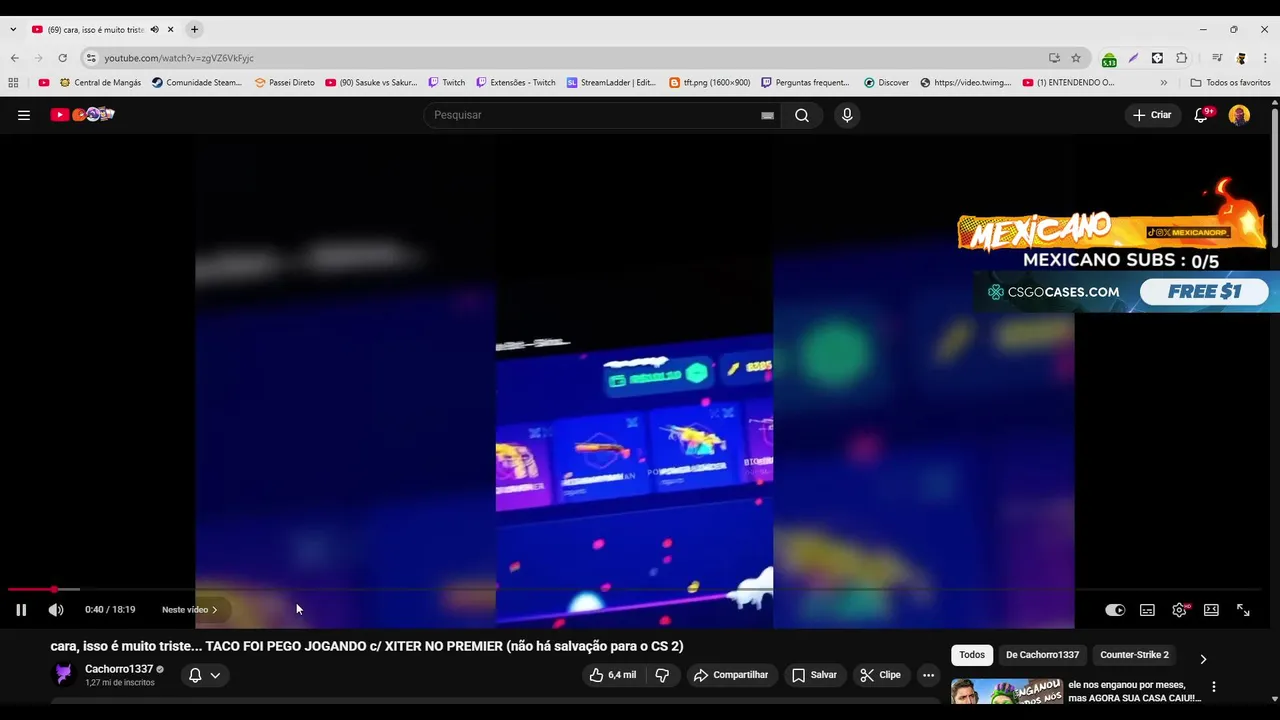Open on-screen keyboard icon in search box
The height and width of the screenshot is (720, 1280).
[x=767, y=115]
